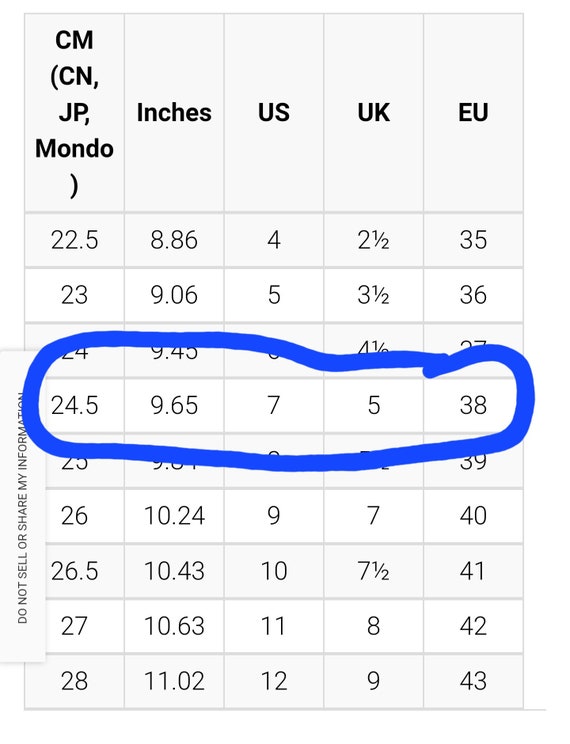The height and width of the screenshot is (744, 570).
Task: Click the US column header
Action: (x=274, y=112)
